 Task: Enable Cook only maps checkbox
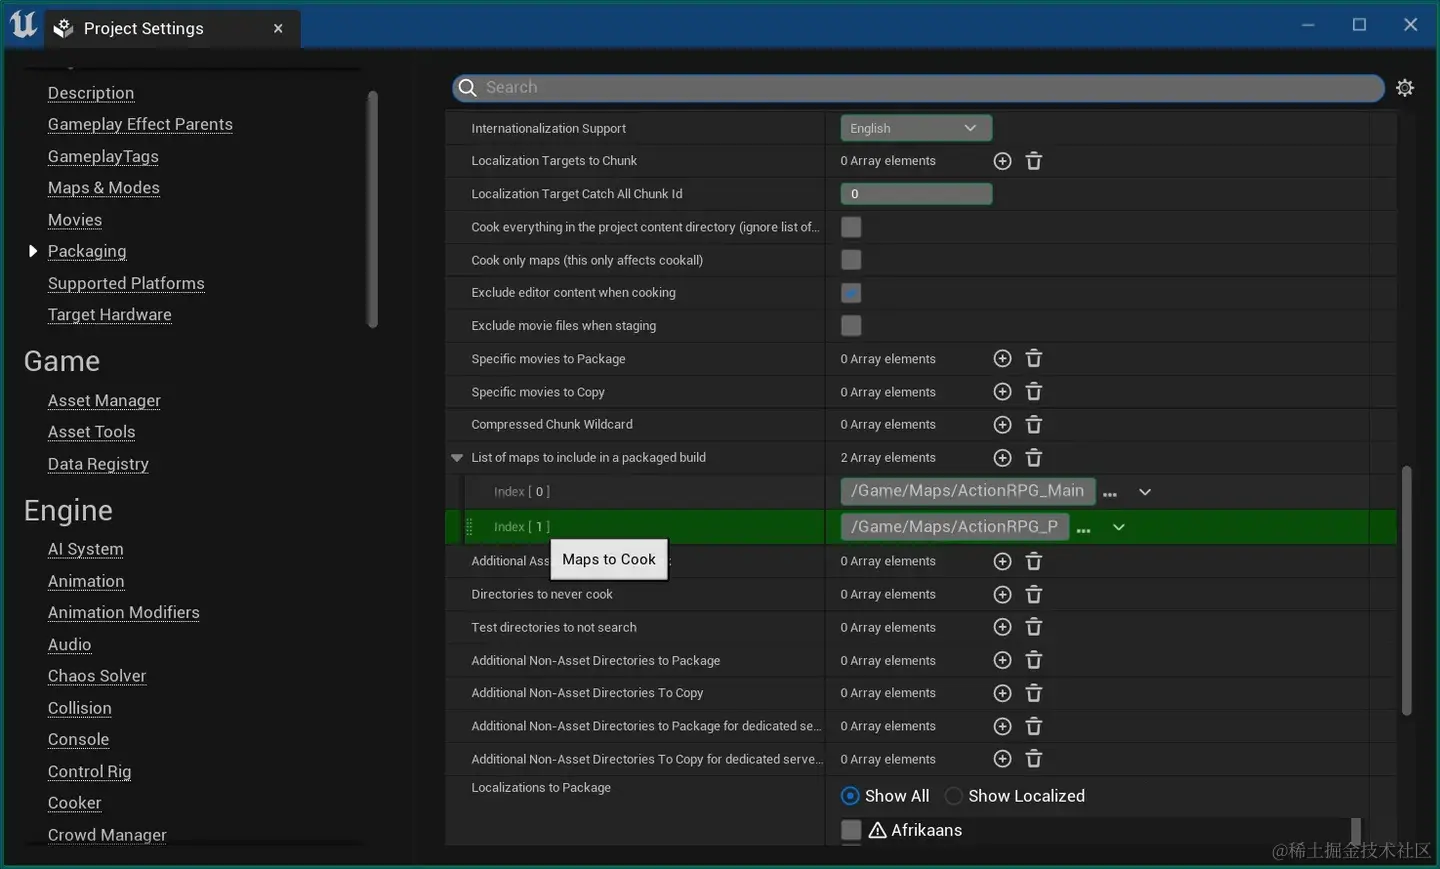tap(851, 260)
